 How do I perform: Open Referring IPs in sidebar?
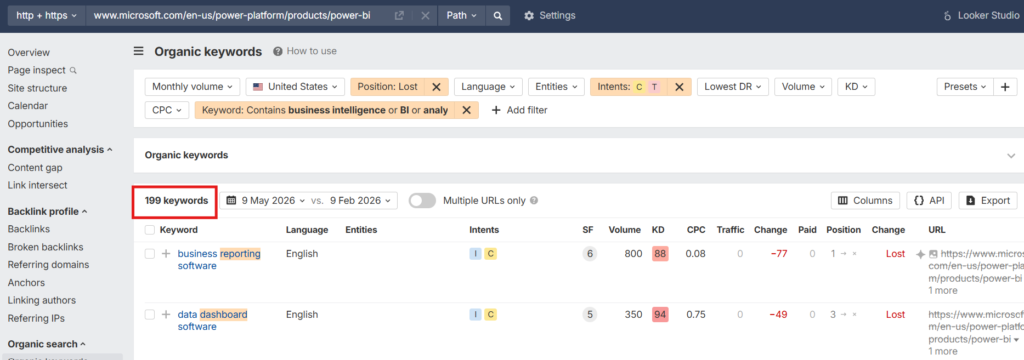point(36,319)
